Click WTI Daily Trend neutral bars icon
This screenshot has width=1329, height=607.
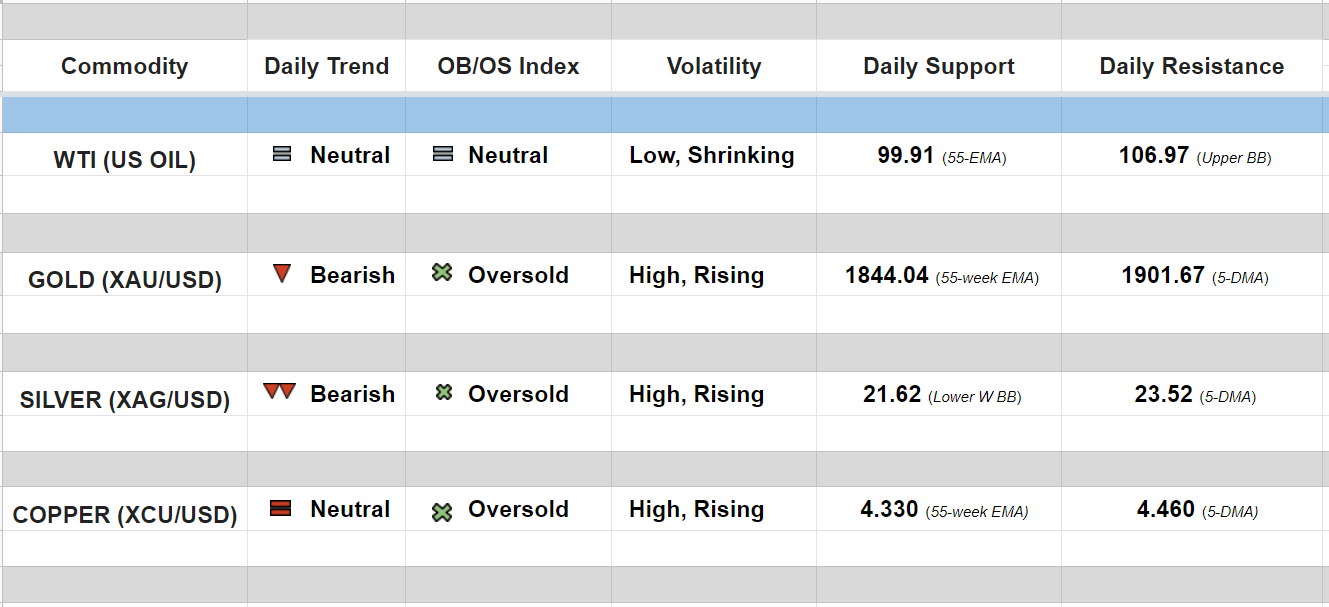click(x=282, y=155)
